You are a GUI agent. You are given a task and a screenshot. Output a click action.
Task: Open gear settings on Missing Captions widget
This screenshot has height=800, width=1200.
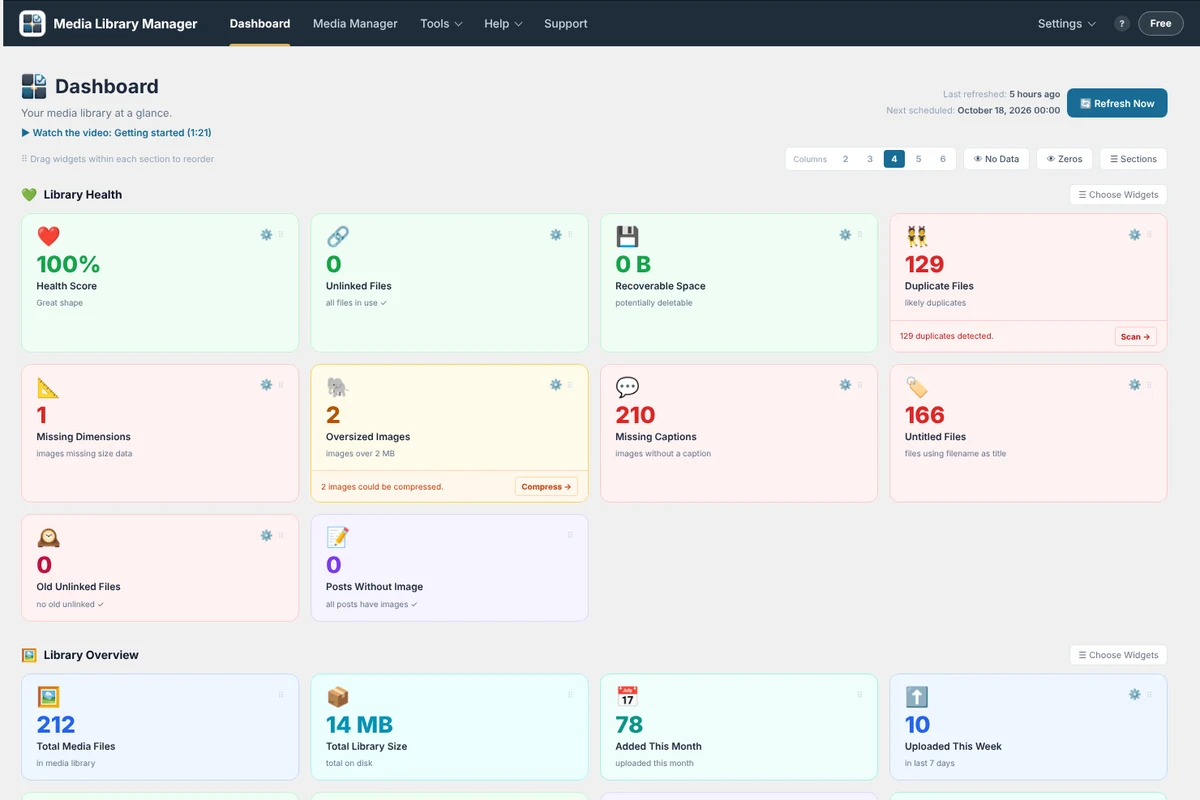point(845,385)
